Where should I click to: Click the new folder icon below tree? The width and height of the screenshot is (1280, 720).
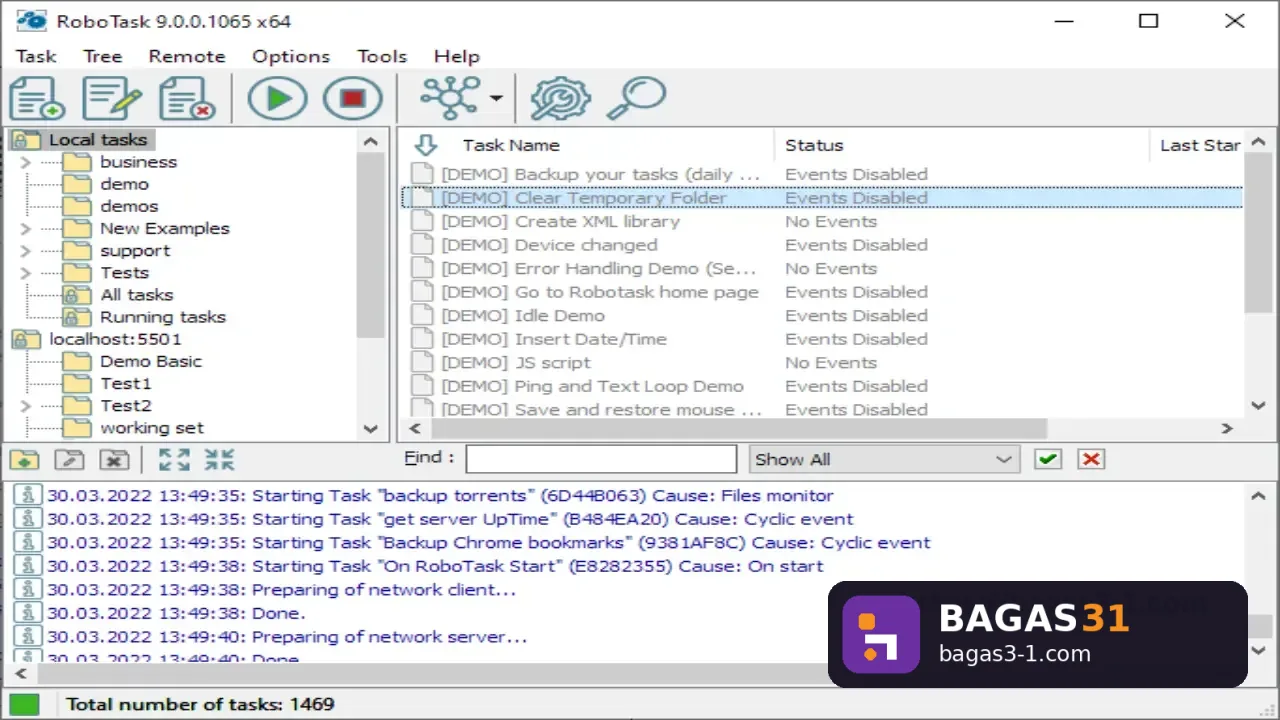[25, 459]
